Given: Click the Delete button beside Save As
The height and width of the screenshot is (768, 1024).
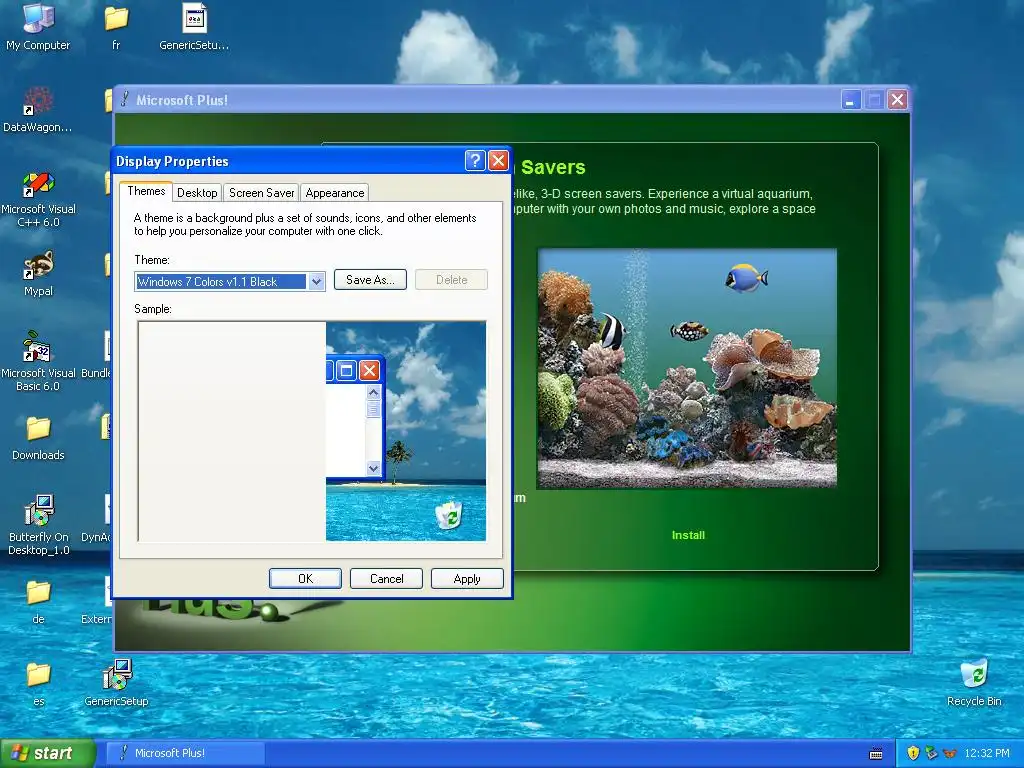Looking at the screenshot, I should coord(451,280).
